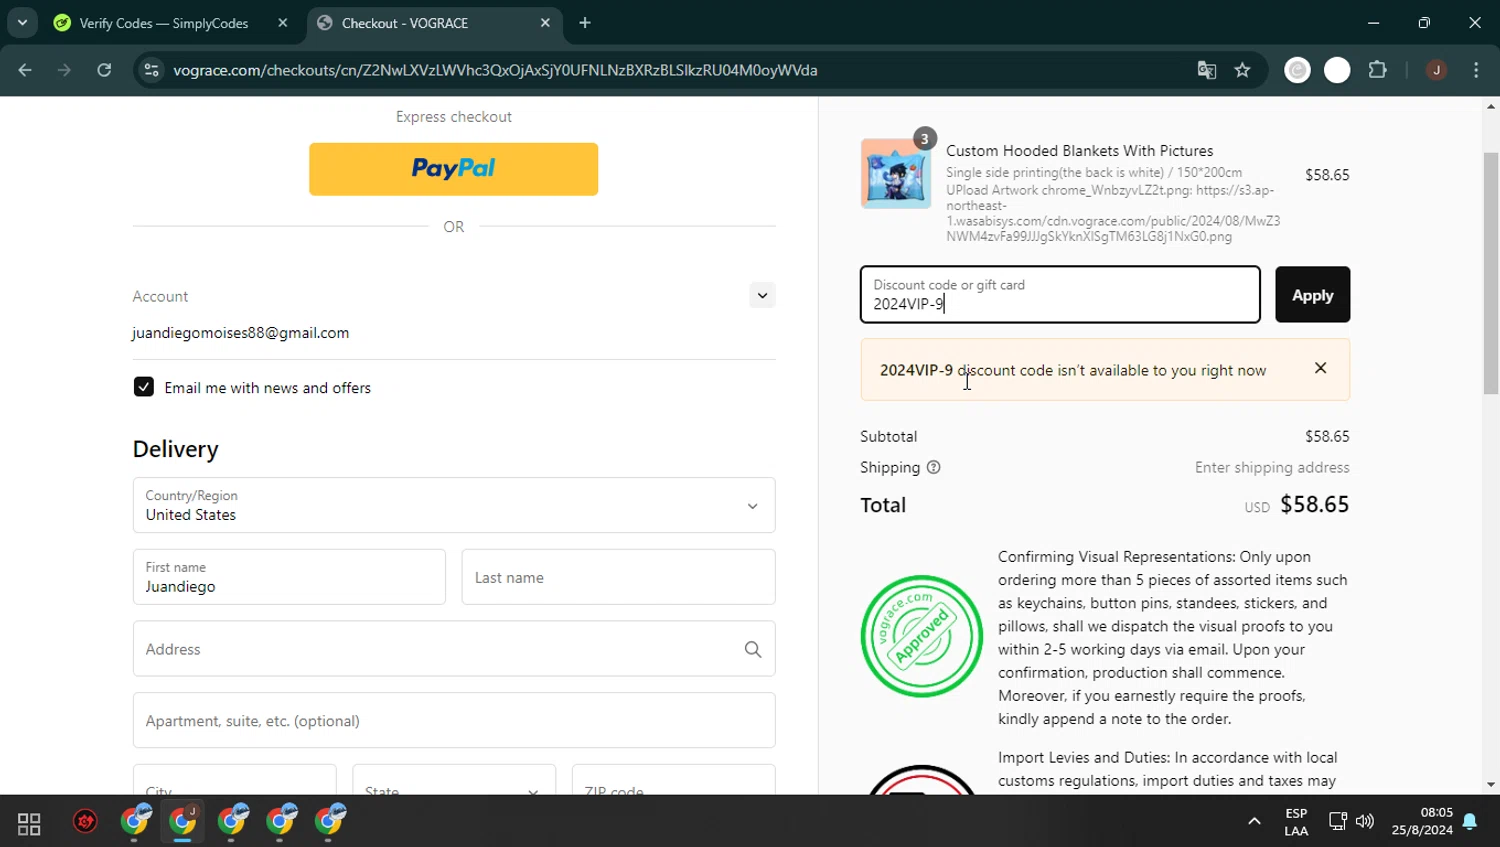The image size is (1500, 847).
Task: Click the Custom Hooded Blankets With Pictures title
Action: (1080, 151)
